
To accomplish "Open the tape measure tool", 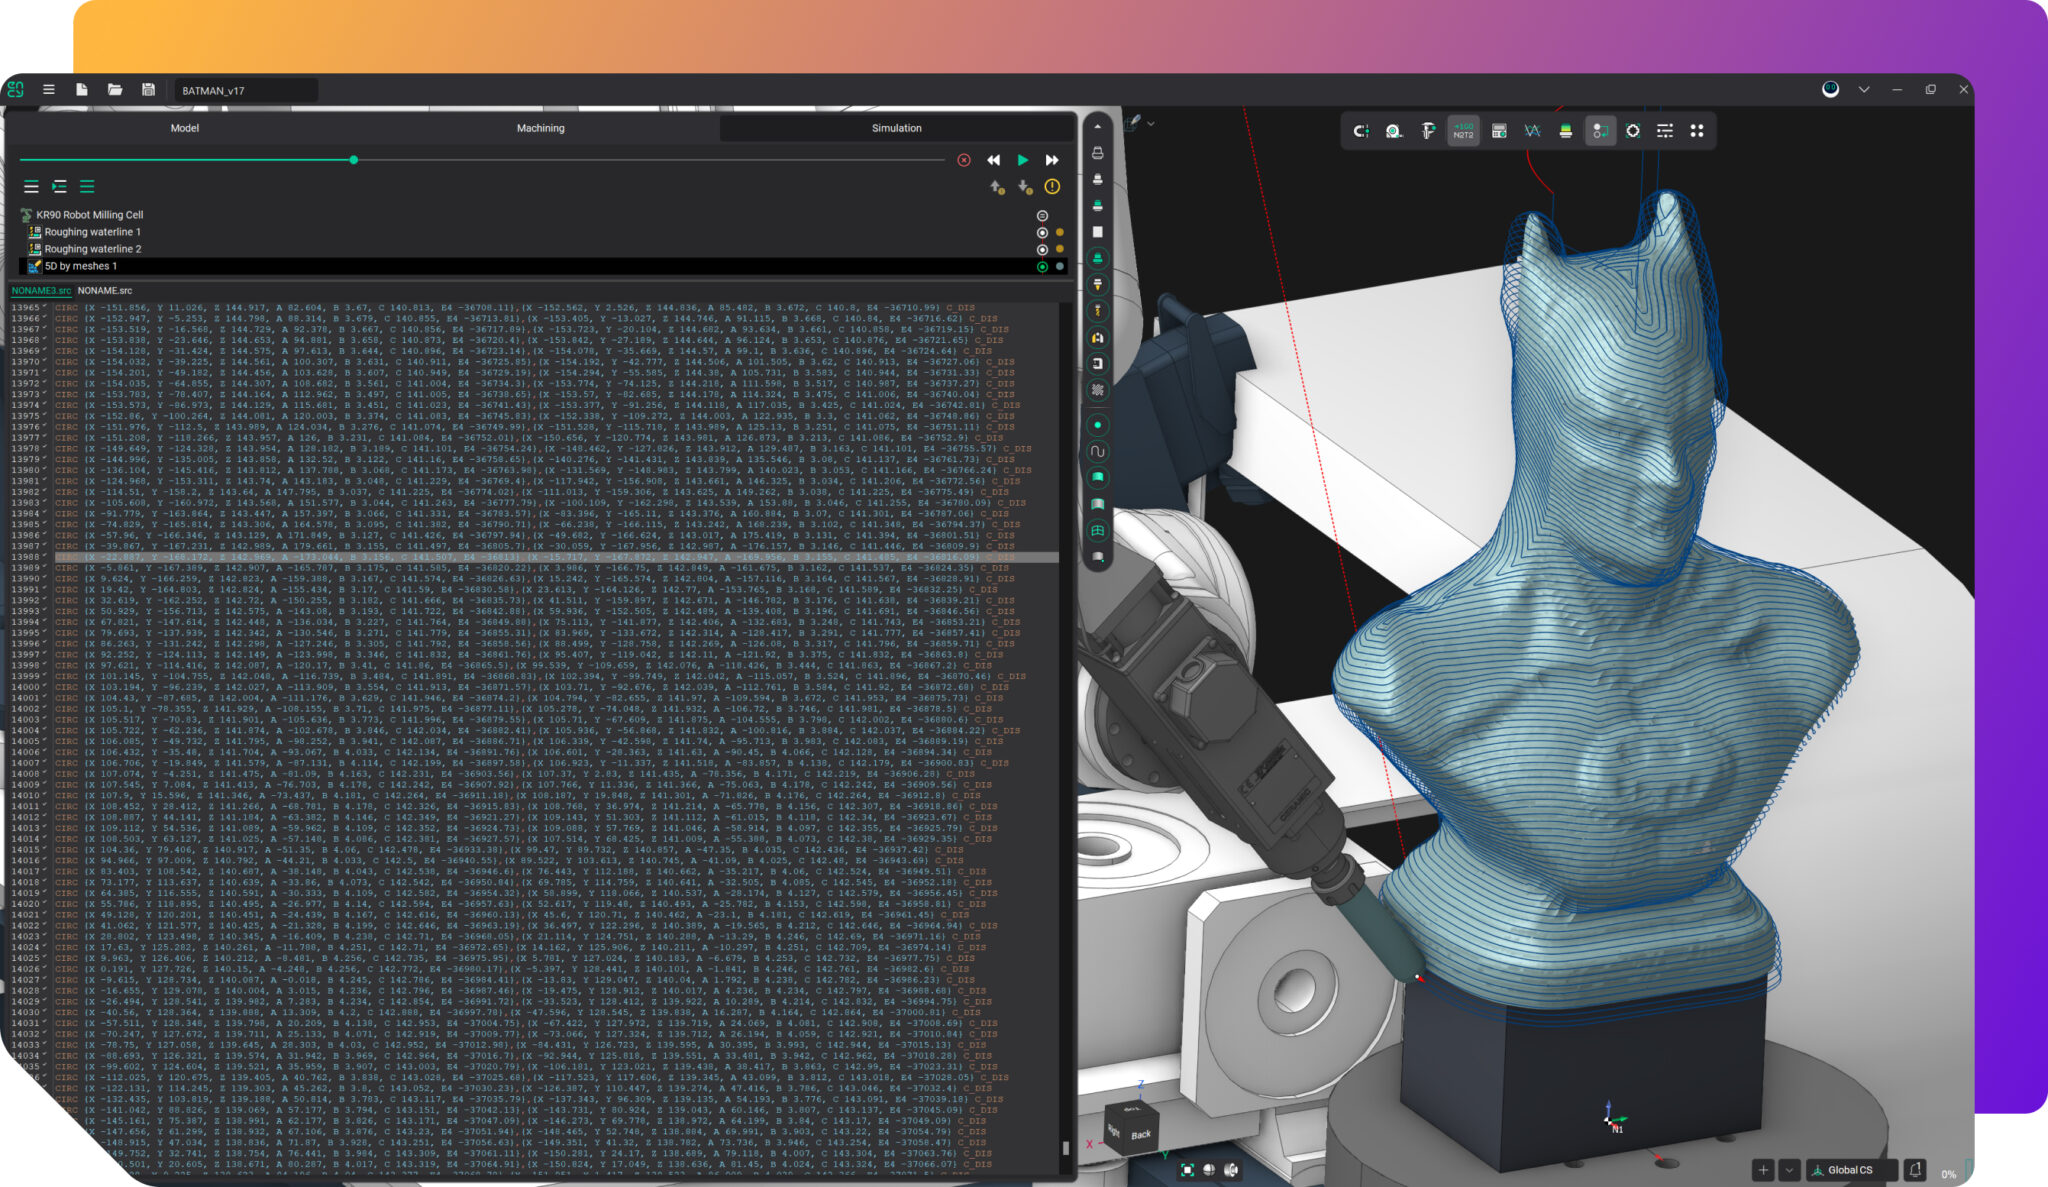I will 1394,131.
